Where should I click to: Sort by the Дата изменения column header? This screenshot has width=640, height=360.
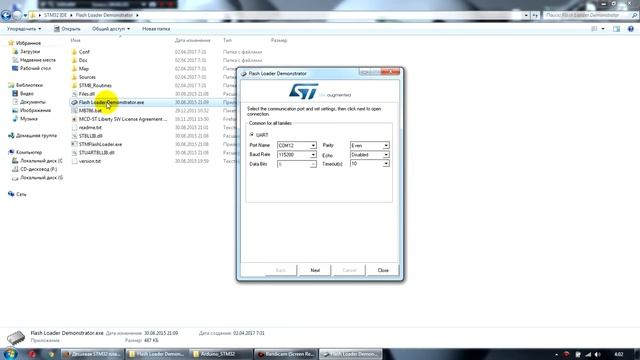click(193, 40)
